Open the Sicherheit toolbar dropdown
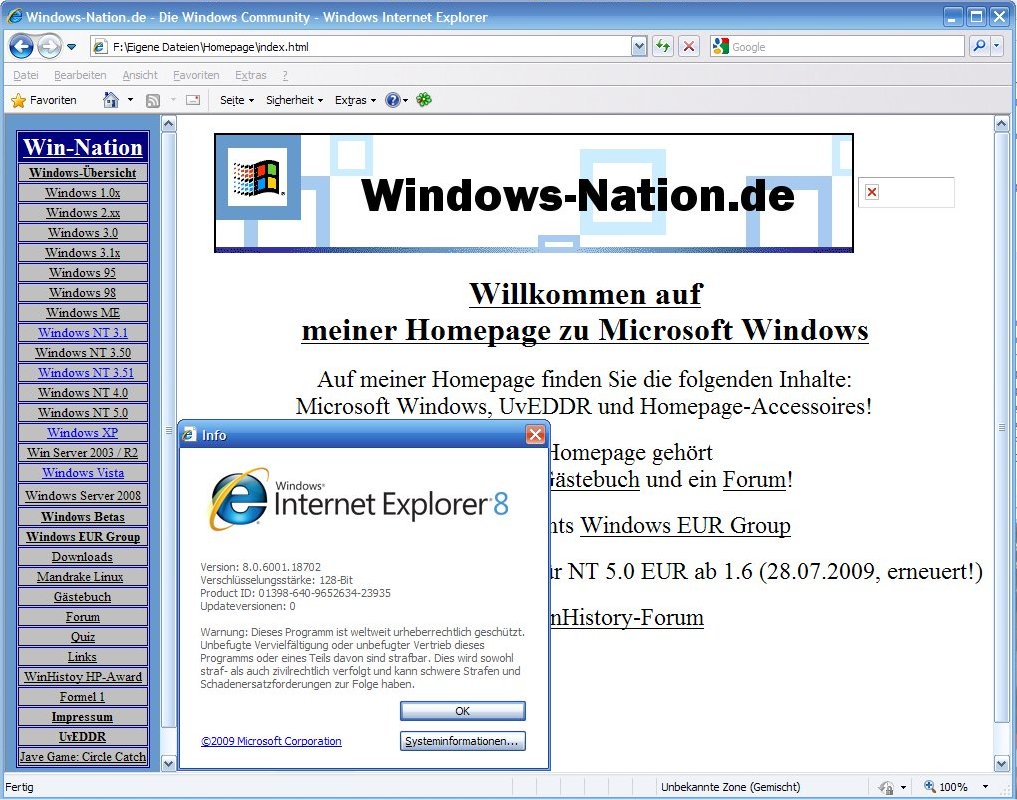The width and height of the screenshot is (1017, 800). coord(294,100)
